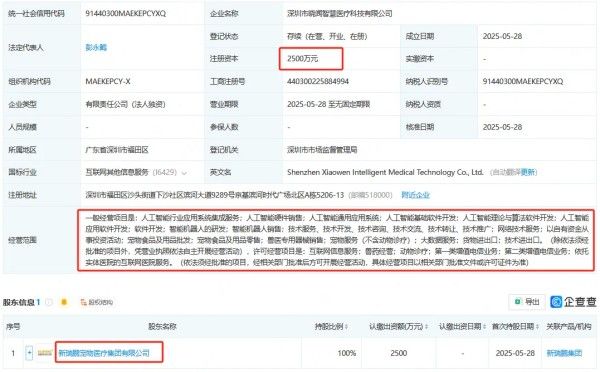Sort by subscribed capital amount column
The image size is (600, 372).
[x=398, y=326]
